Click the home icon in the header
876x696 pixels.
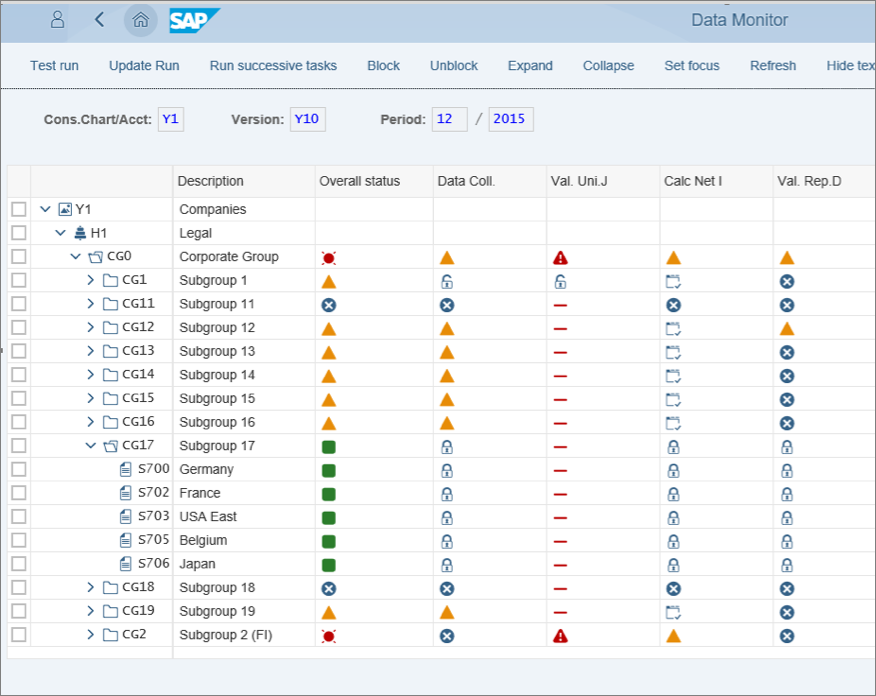[140, 20]
